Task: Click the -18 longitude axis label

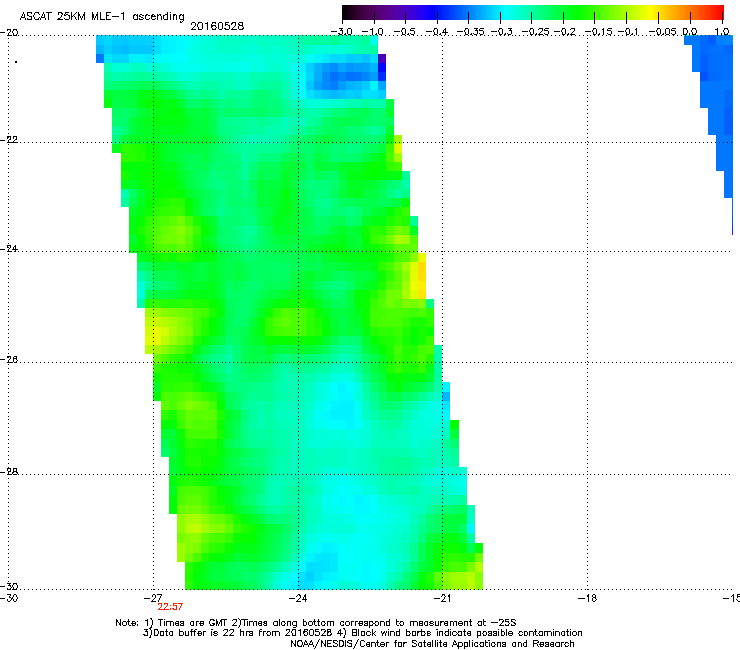Action: pos(587,598)
